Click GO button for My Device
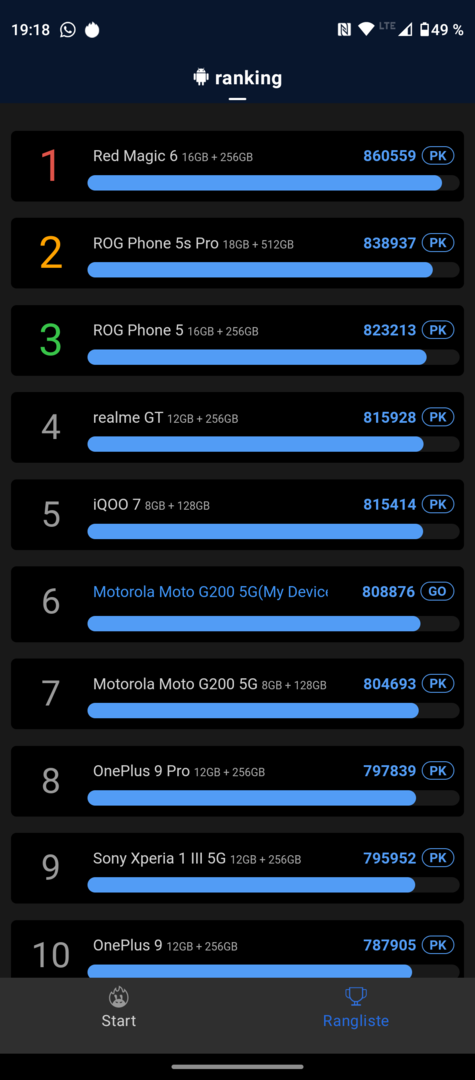This screenshot has height=1080, width=475. [x=438, y=591]
